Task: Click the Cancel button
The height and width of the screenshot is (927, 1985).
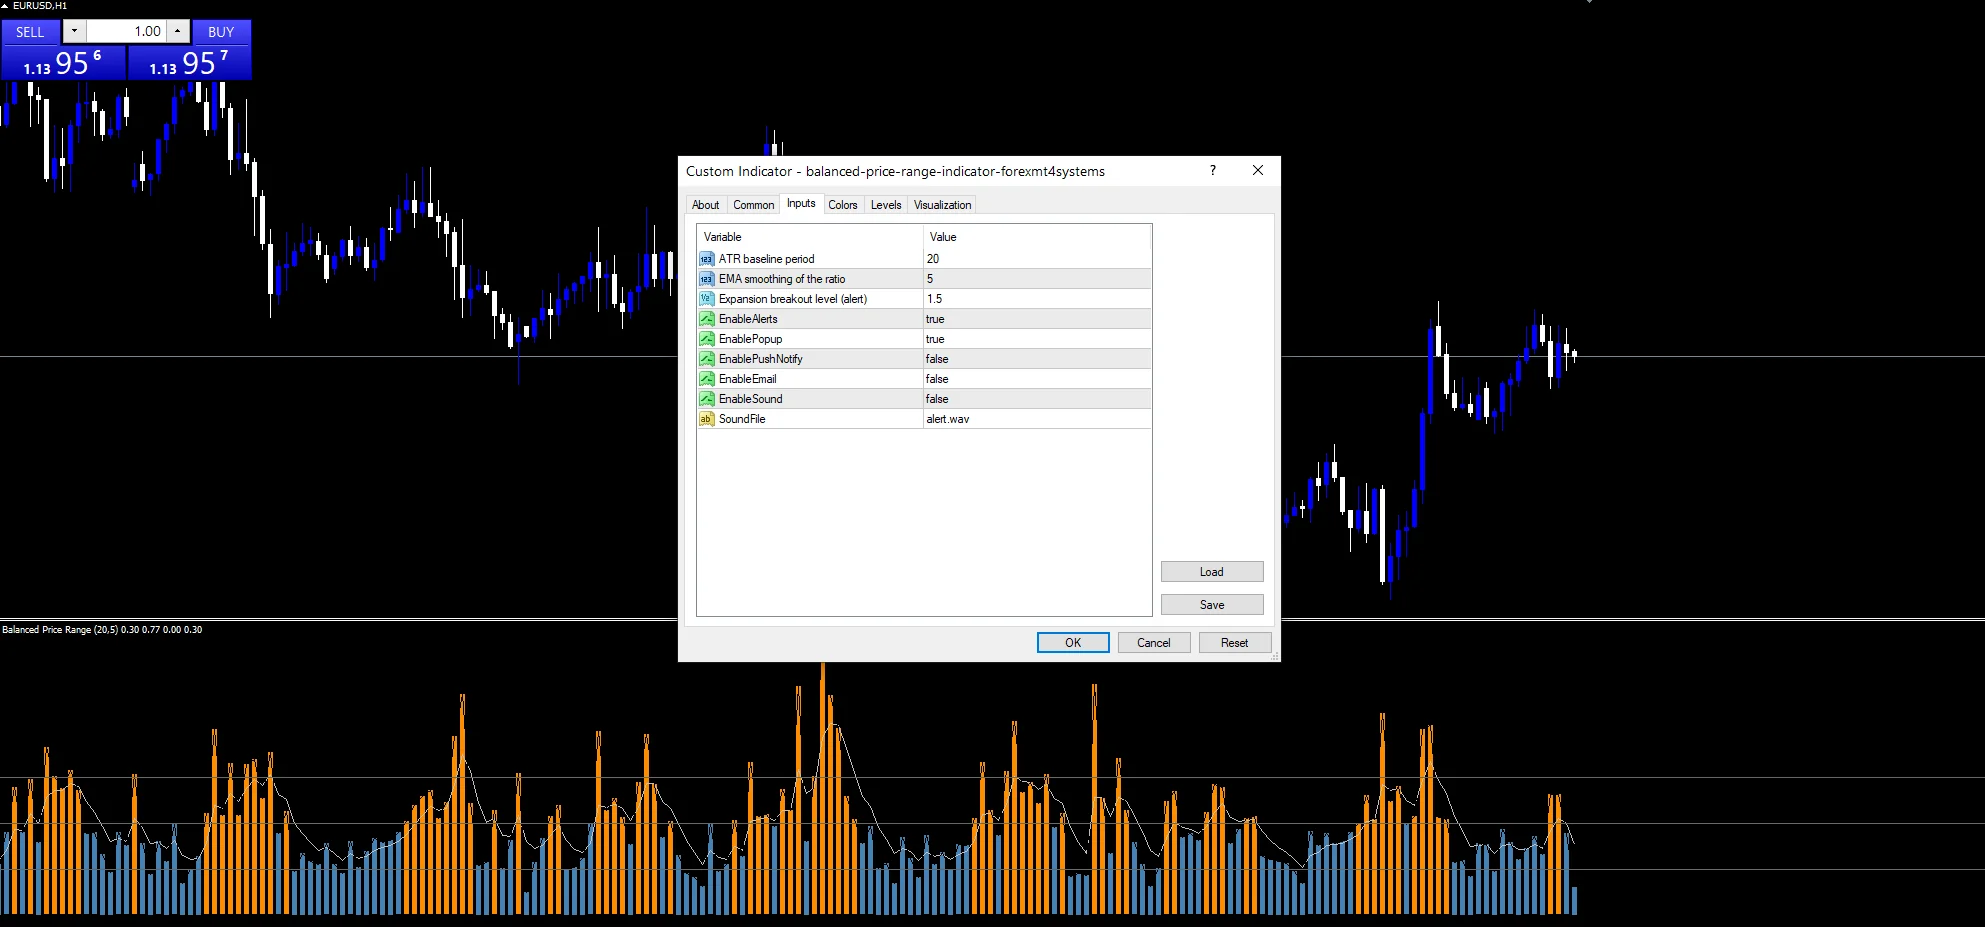Action: [x=1154, y=643]
